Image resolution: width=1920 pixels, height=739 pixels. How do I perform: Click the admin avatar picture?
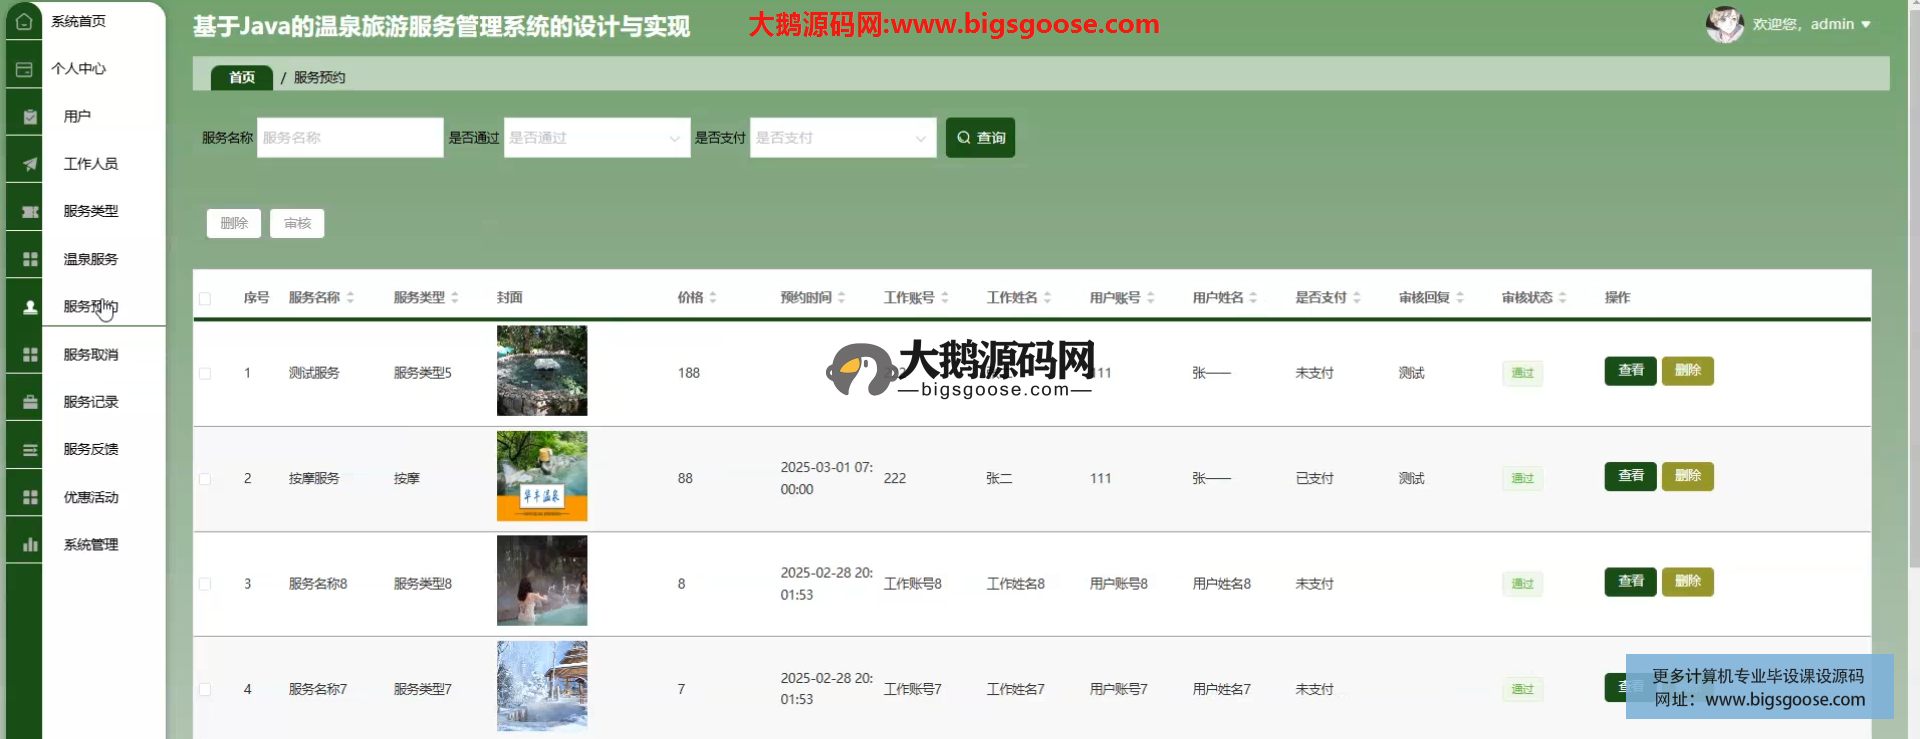click(x=1724, y=24)
